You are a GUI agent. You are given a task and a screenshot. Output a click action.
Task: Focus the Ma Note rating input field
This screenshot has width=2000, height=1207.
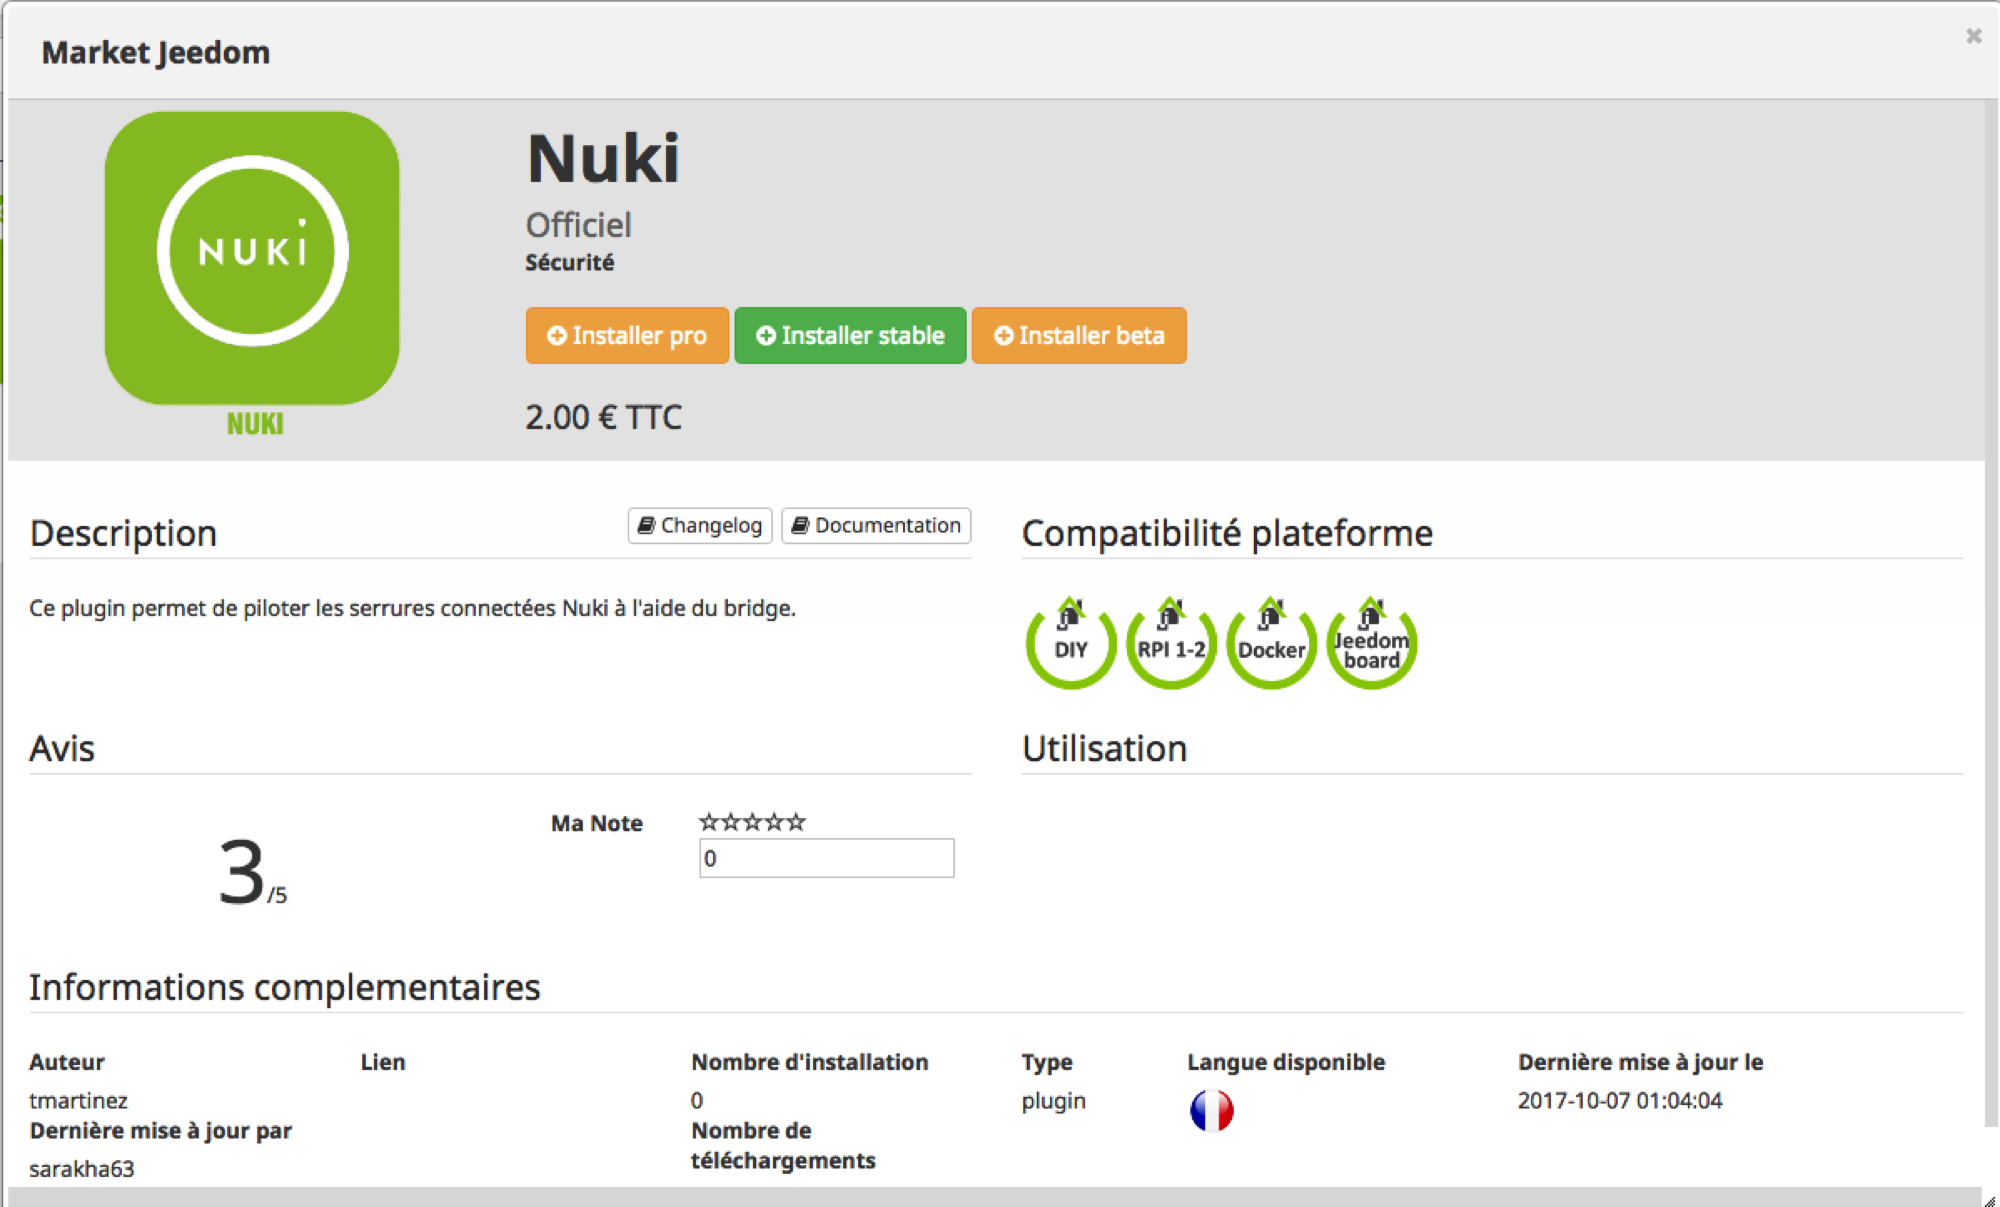point(827,858)
